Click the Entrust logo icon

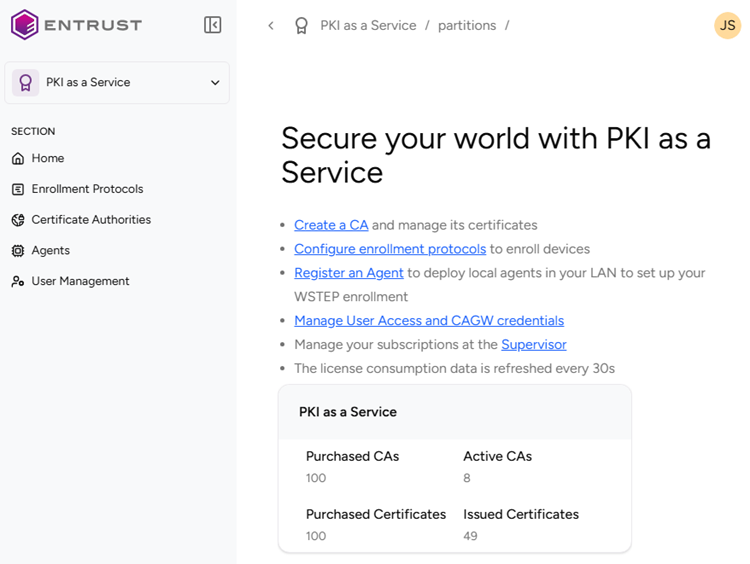[x=25, y=25]
